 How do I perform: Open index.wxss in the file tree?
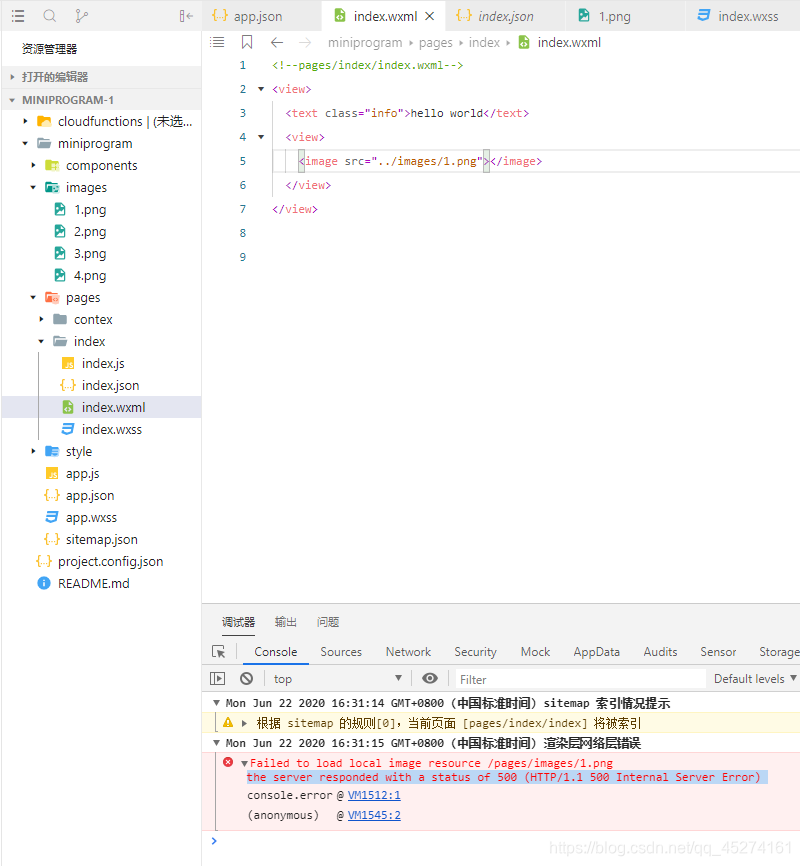[102, 429]
